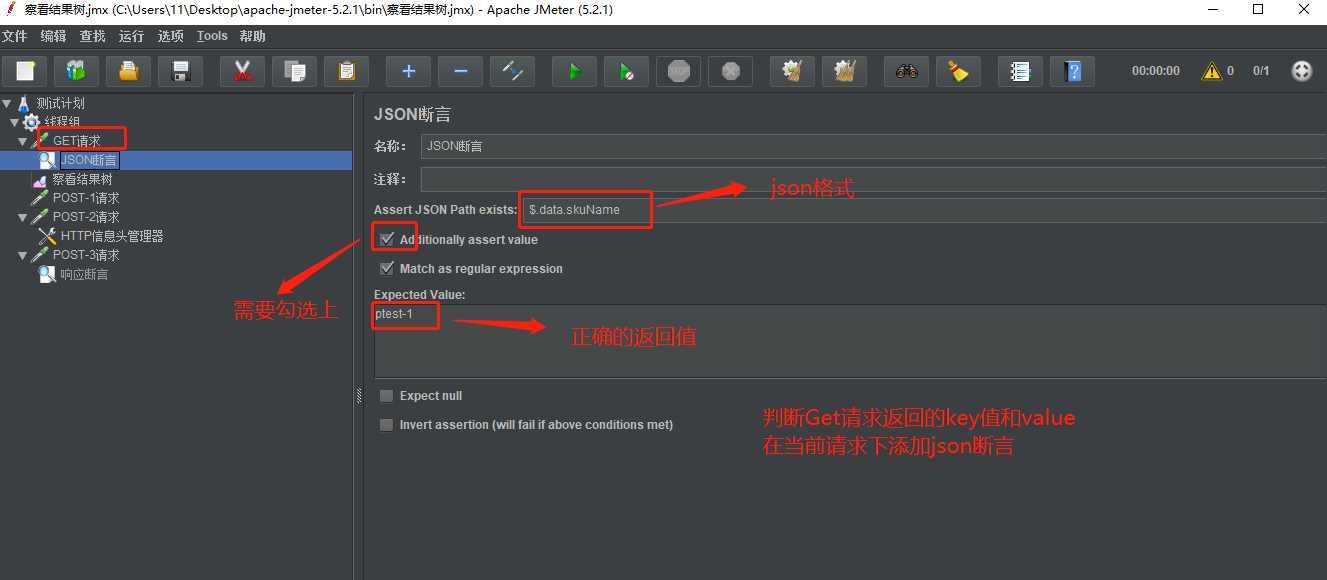Click the Toggle enable/disable icon
This screenshot has width=1327, height=580.
[512, 71]
